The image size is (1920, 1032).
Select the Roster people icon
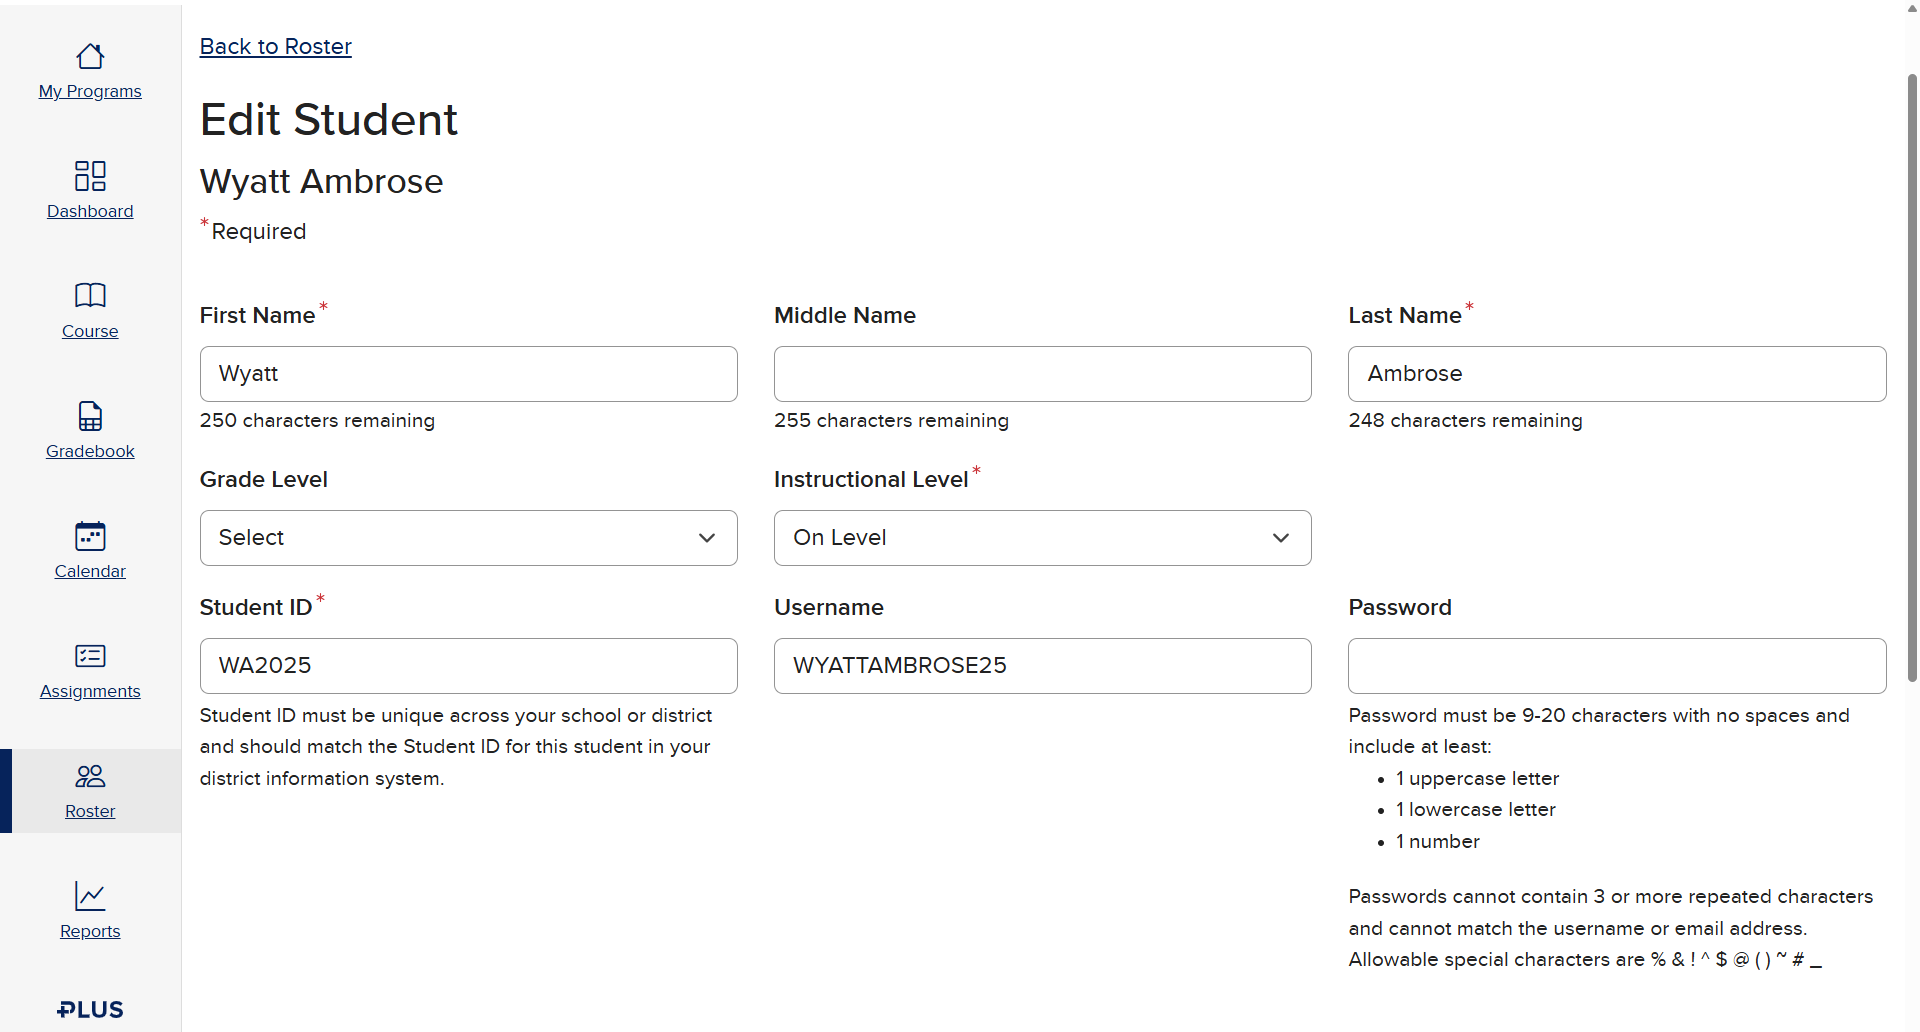pyautogui.click(x=90, y=776)
